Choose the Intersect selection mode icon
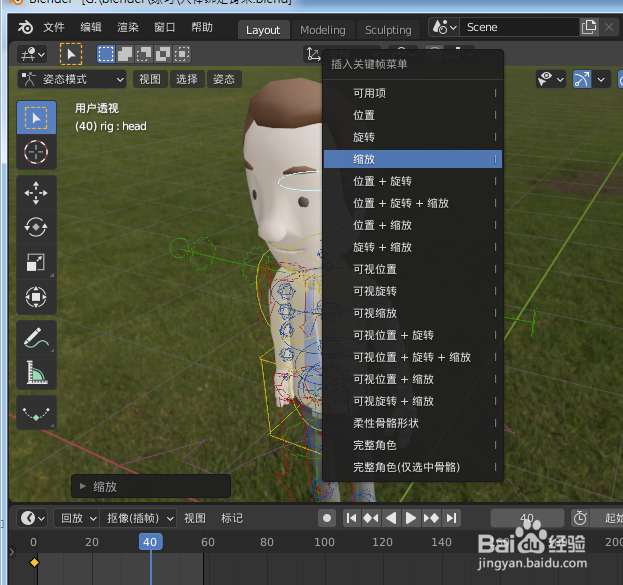The height and width of the screenshot is (585, 623). [182, 54]
